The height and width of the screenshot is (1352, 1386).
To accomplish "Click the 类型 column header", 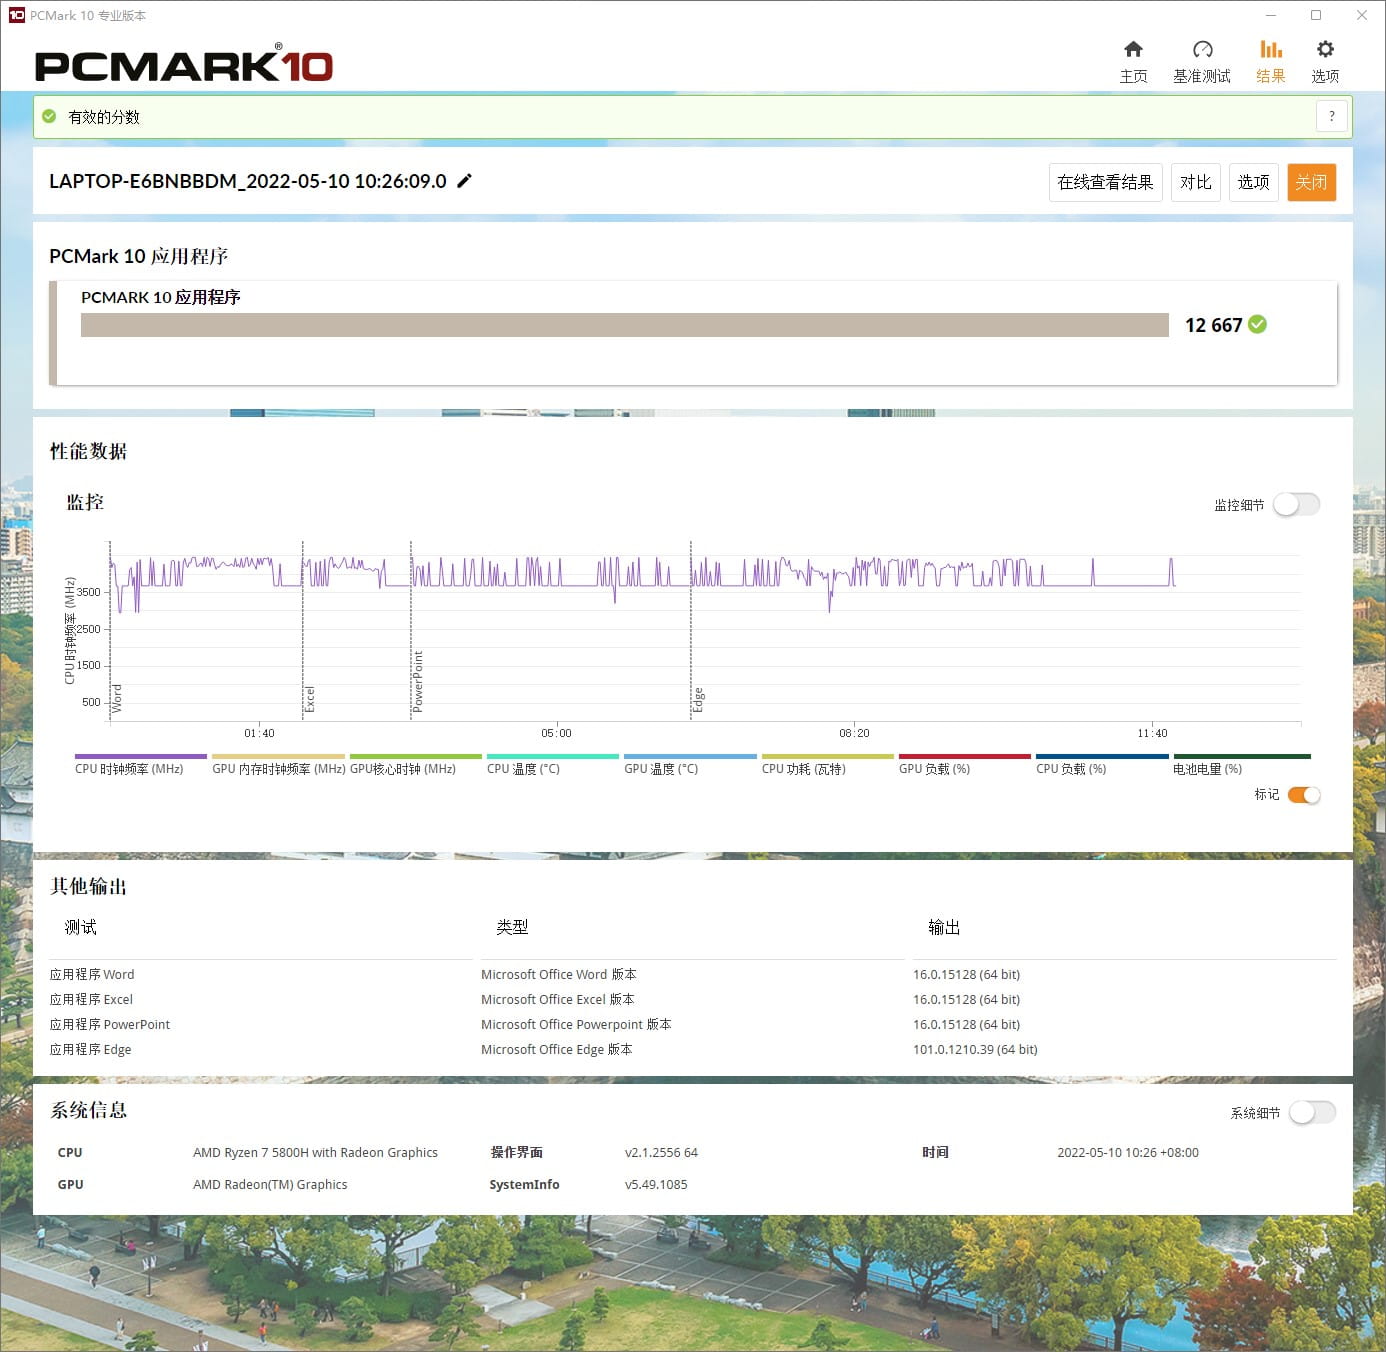I will pos(512,927).
